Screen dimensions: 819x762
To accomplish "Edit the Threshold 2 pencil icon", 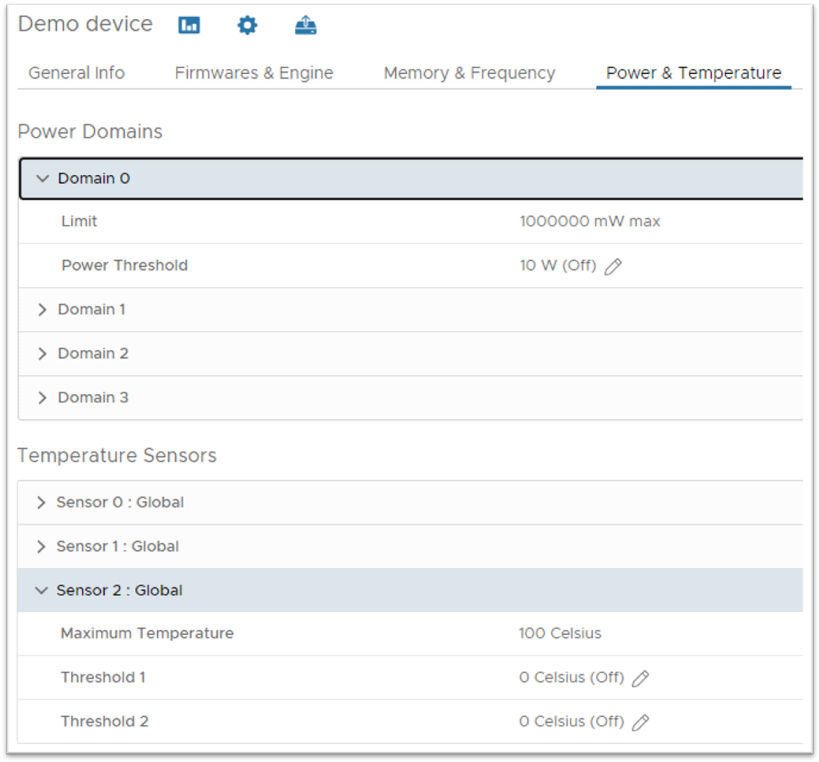I will (x=641, y=723).
